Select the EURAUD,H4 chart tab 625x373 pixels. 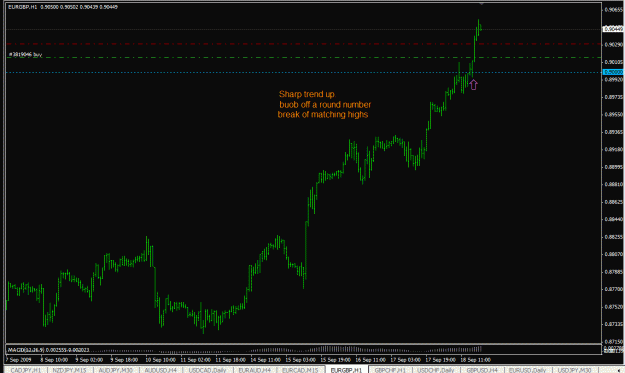pyautogui.click(x=254, y=370)
